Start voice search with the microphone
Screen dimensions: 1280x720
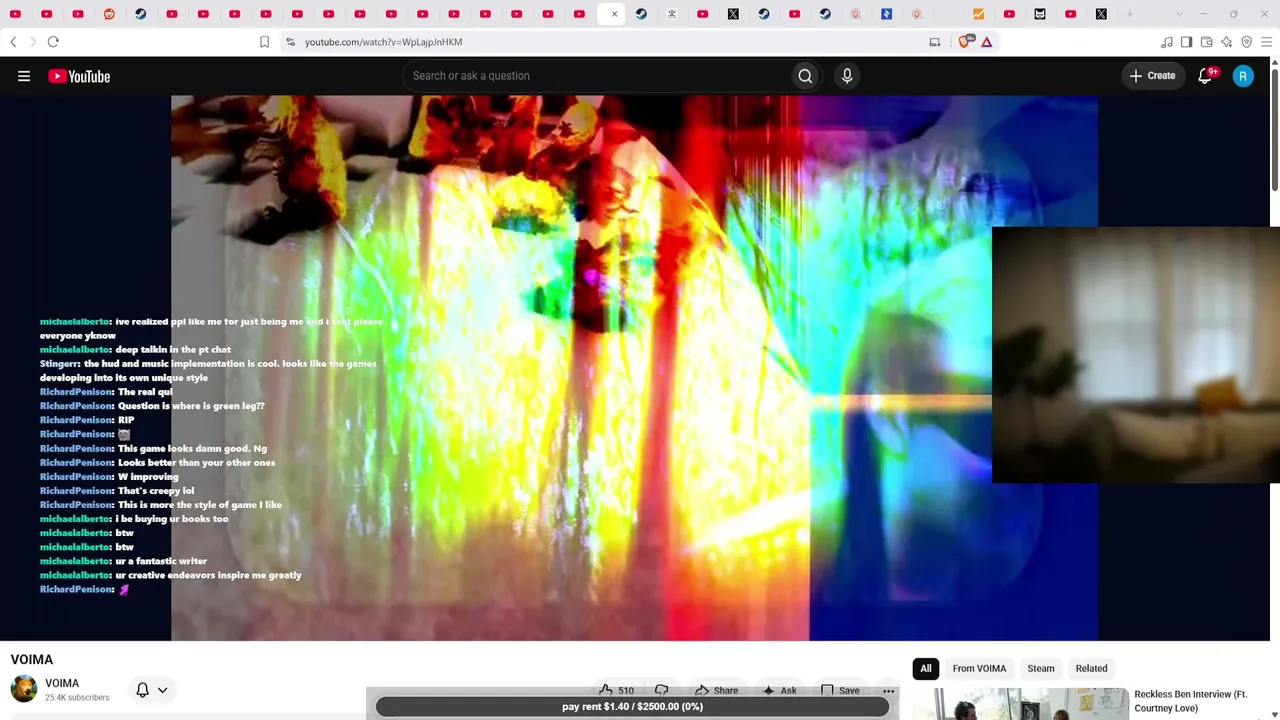(847, 76)
